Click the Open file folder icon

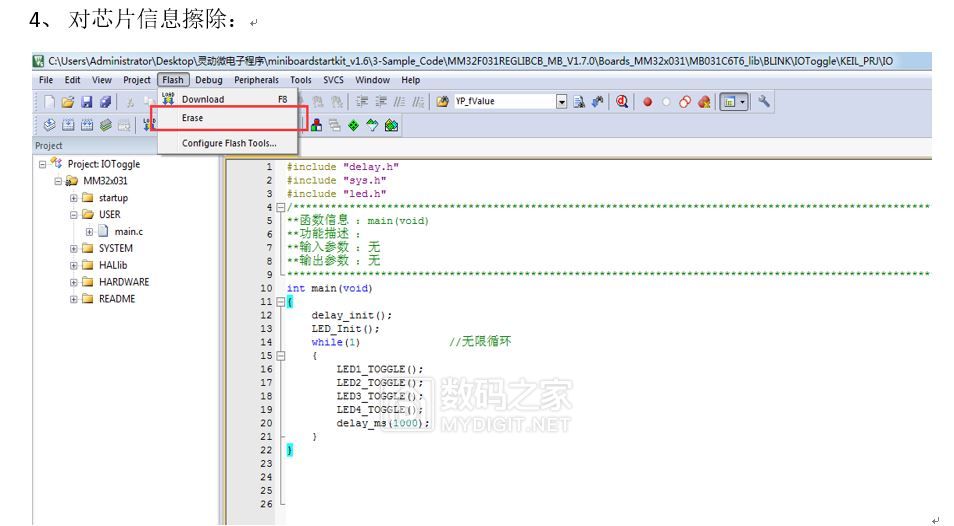click(x=67, y=102)
